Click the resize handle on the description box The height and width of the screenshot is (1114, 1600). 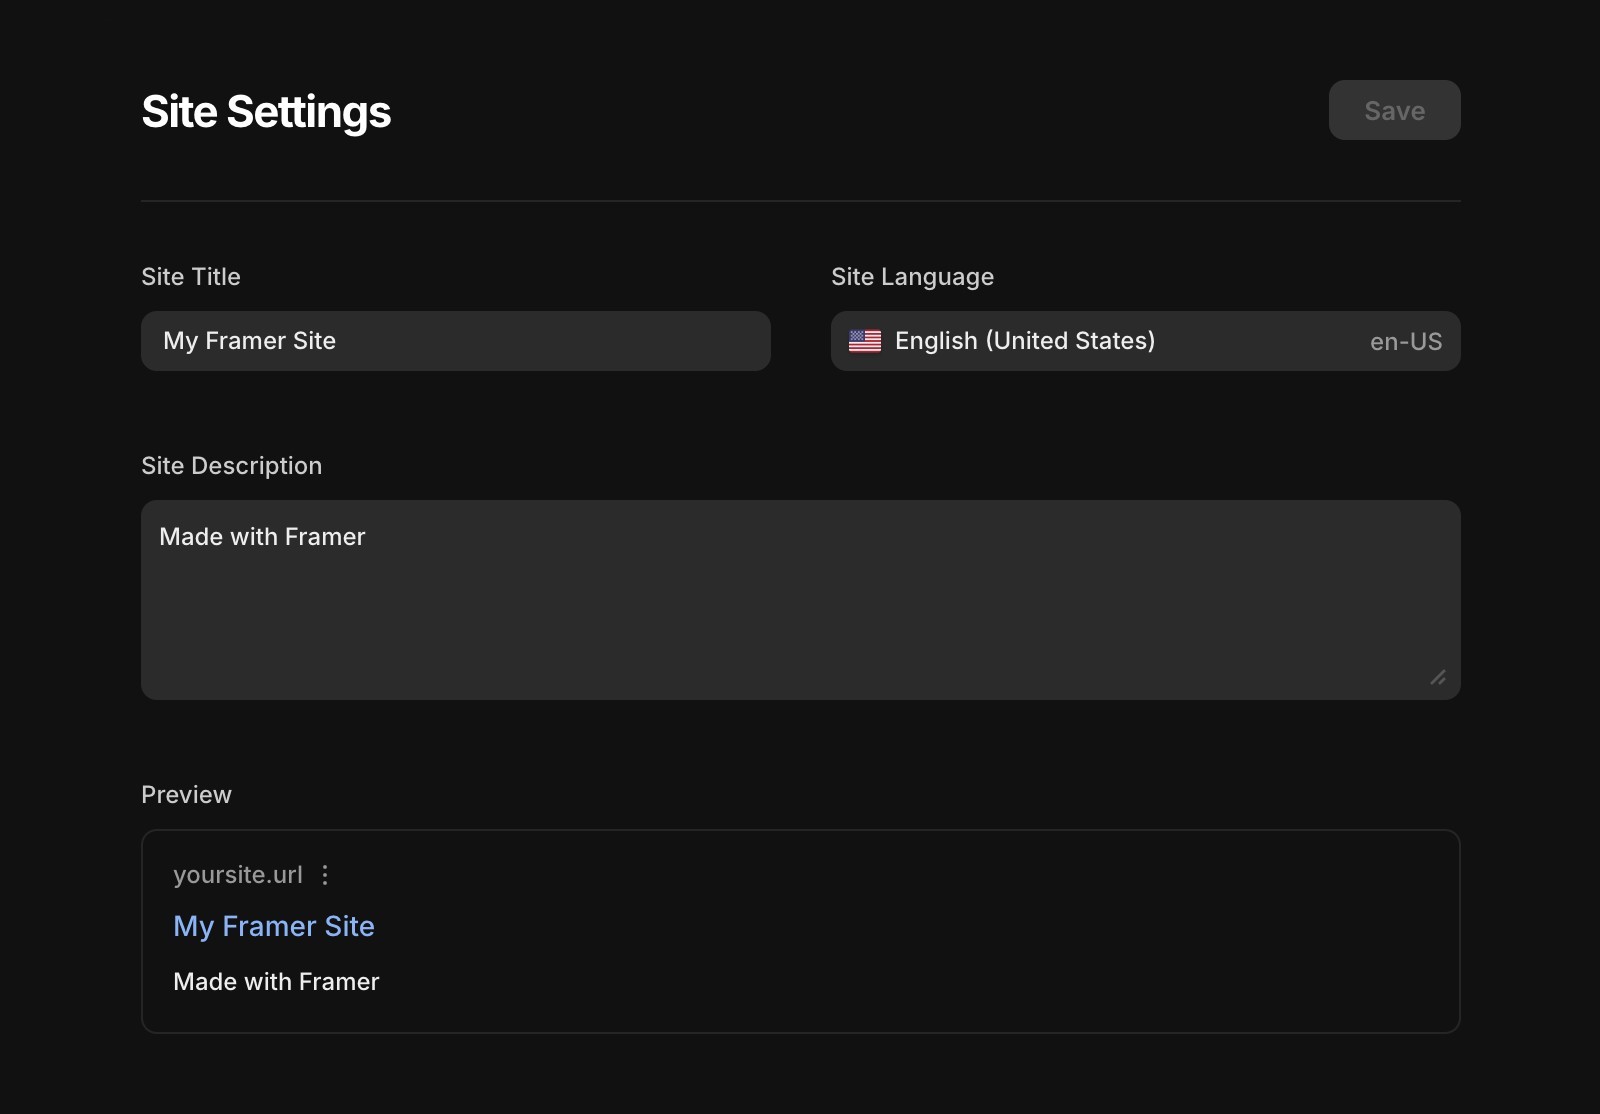click(x=1440, y=678)
